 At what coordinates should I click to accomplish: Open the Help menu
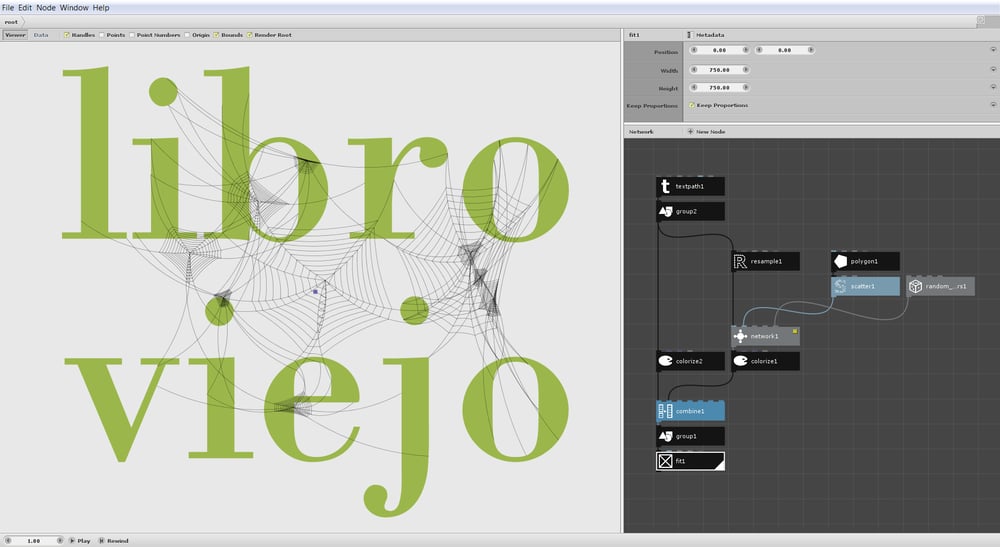(101, 8)
